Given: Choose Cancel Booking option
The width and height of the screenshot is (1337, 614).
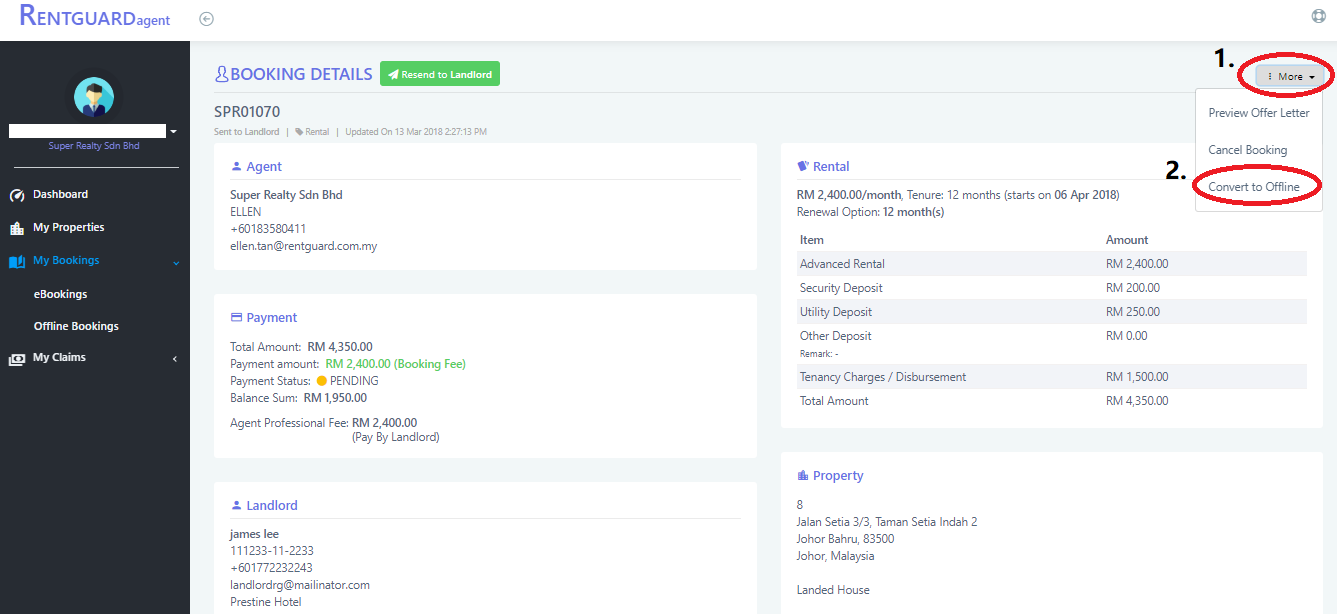Looking at the screenshot, I should [x=1248, y=150].
